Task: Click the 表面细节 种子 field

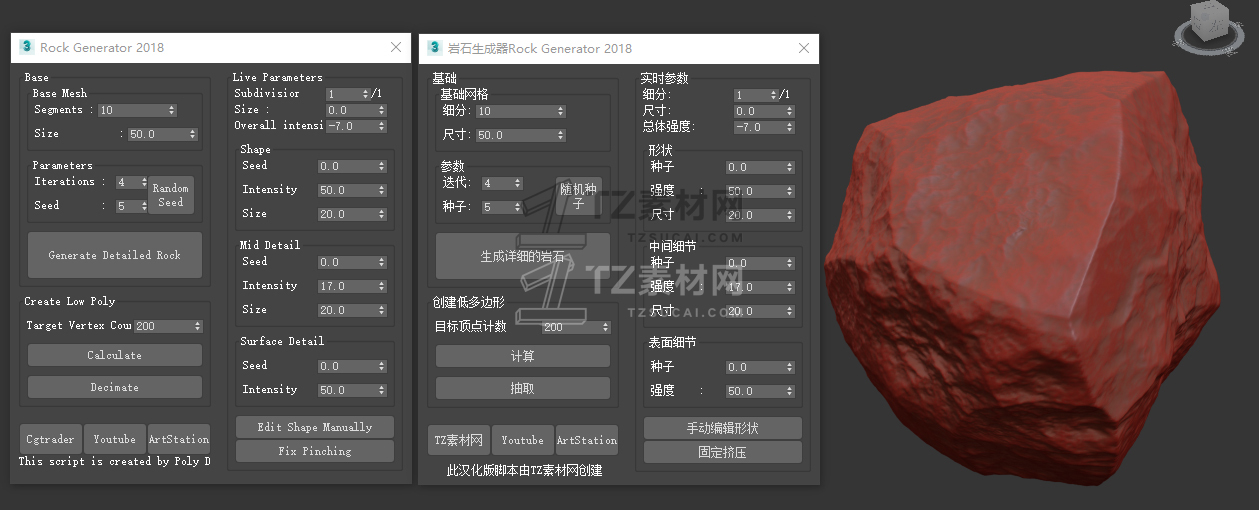Action: coord(755,367)
